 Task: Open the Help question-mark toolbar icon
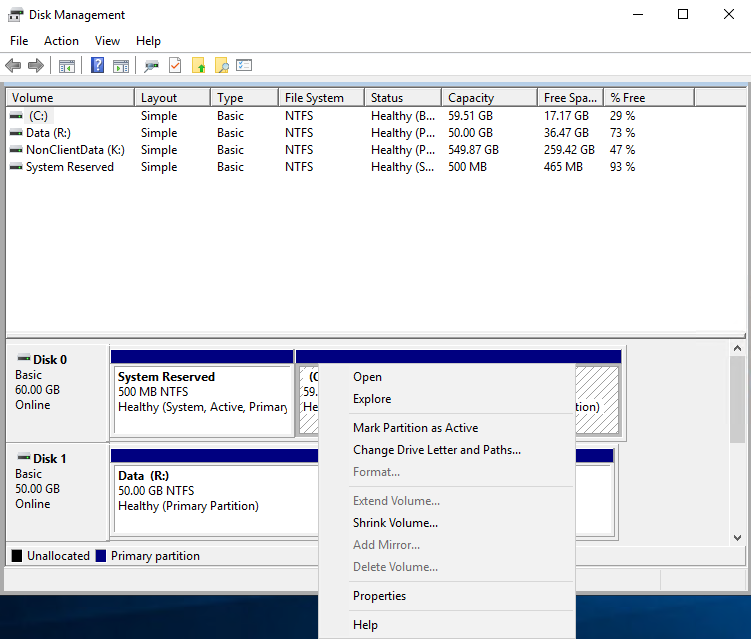tap(97, 65)
